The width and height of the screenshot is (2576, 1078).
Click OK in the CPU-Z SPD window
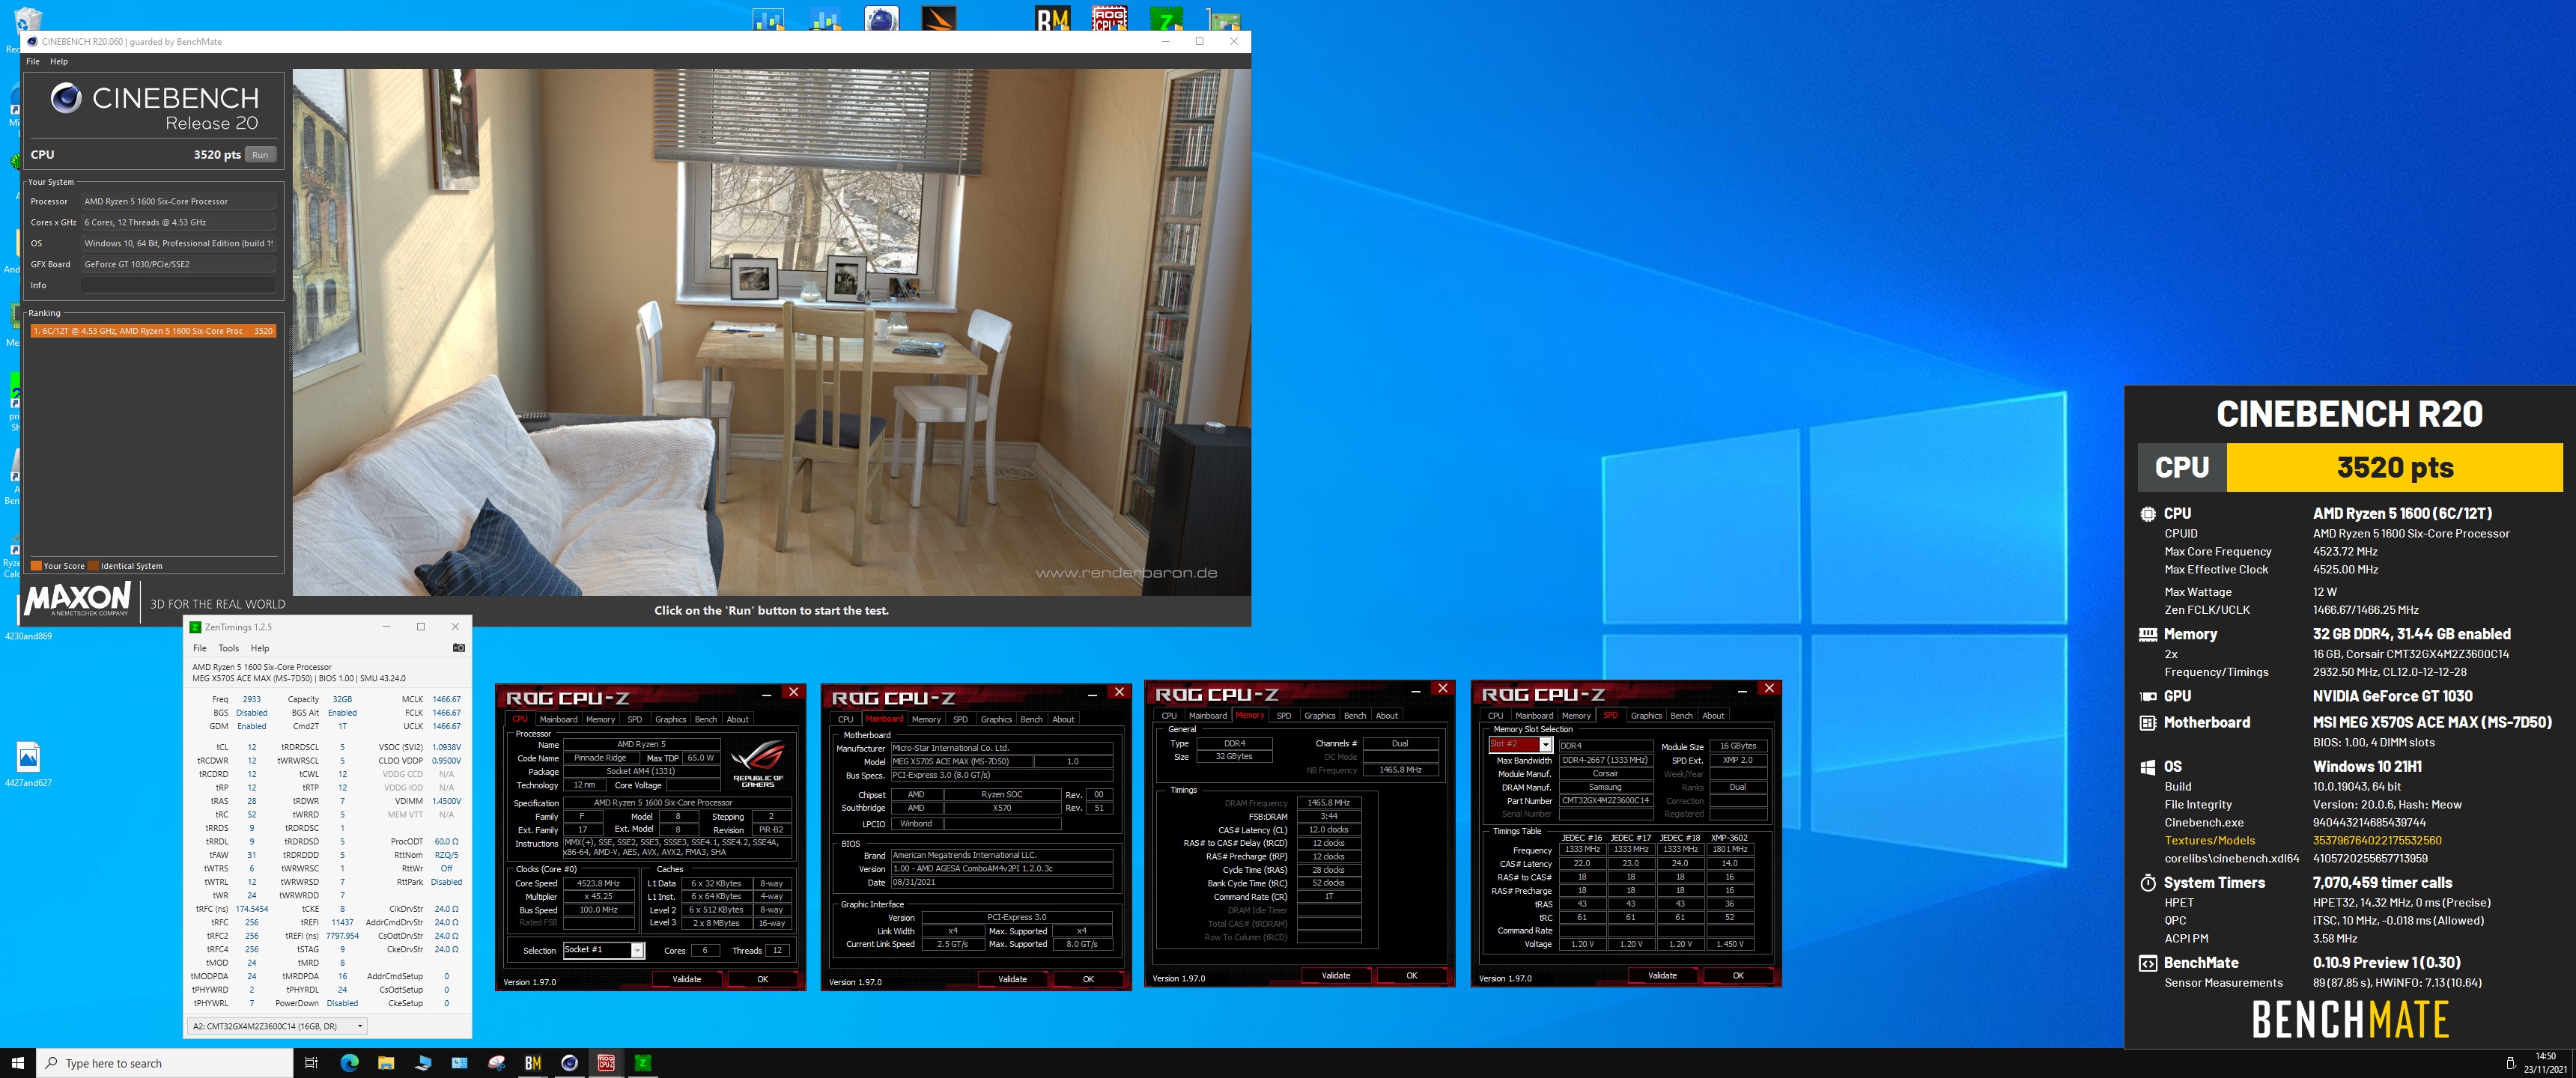click(x=1738, y=975)
